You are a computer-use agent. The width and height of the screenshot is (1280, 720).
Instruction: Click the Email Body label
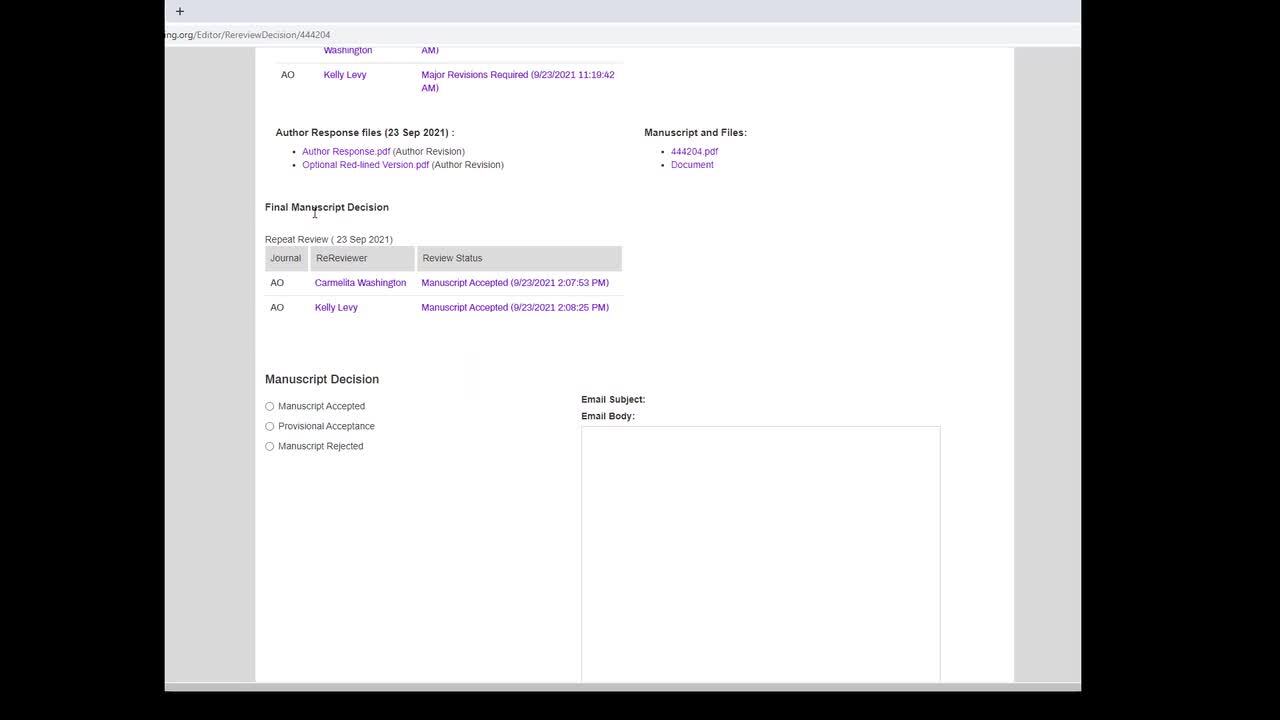pos(608,417)
